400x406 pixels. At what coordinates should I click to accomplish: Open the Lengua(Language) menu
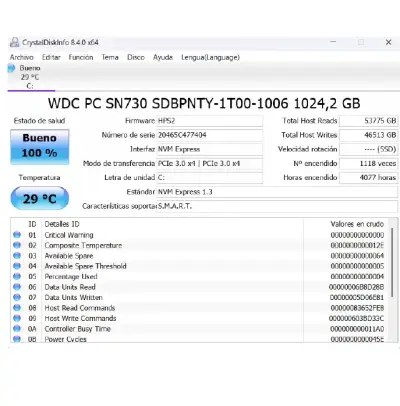coord(210,57)
